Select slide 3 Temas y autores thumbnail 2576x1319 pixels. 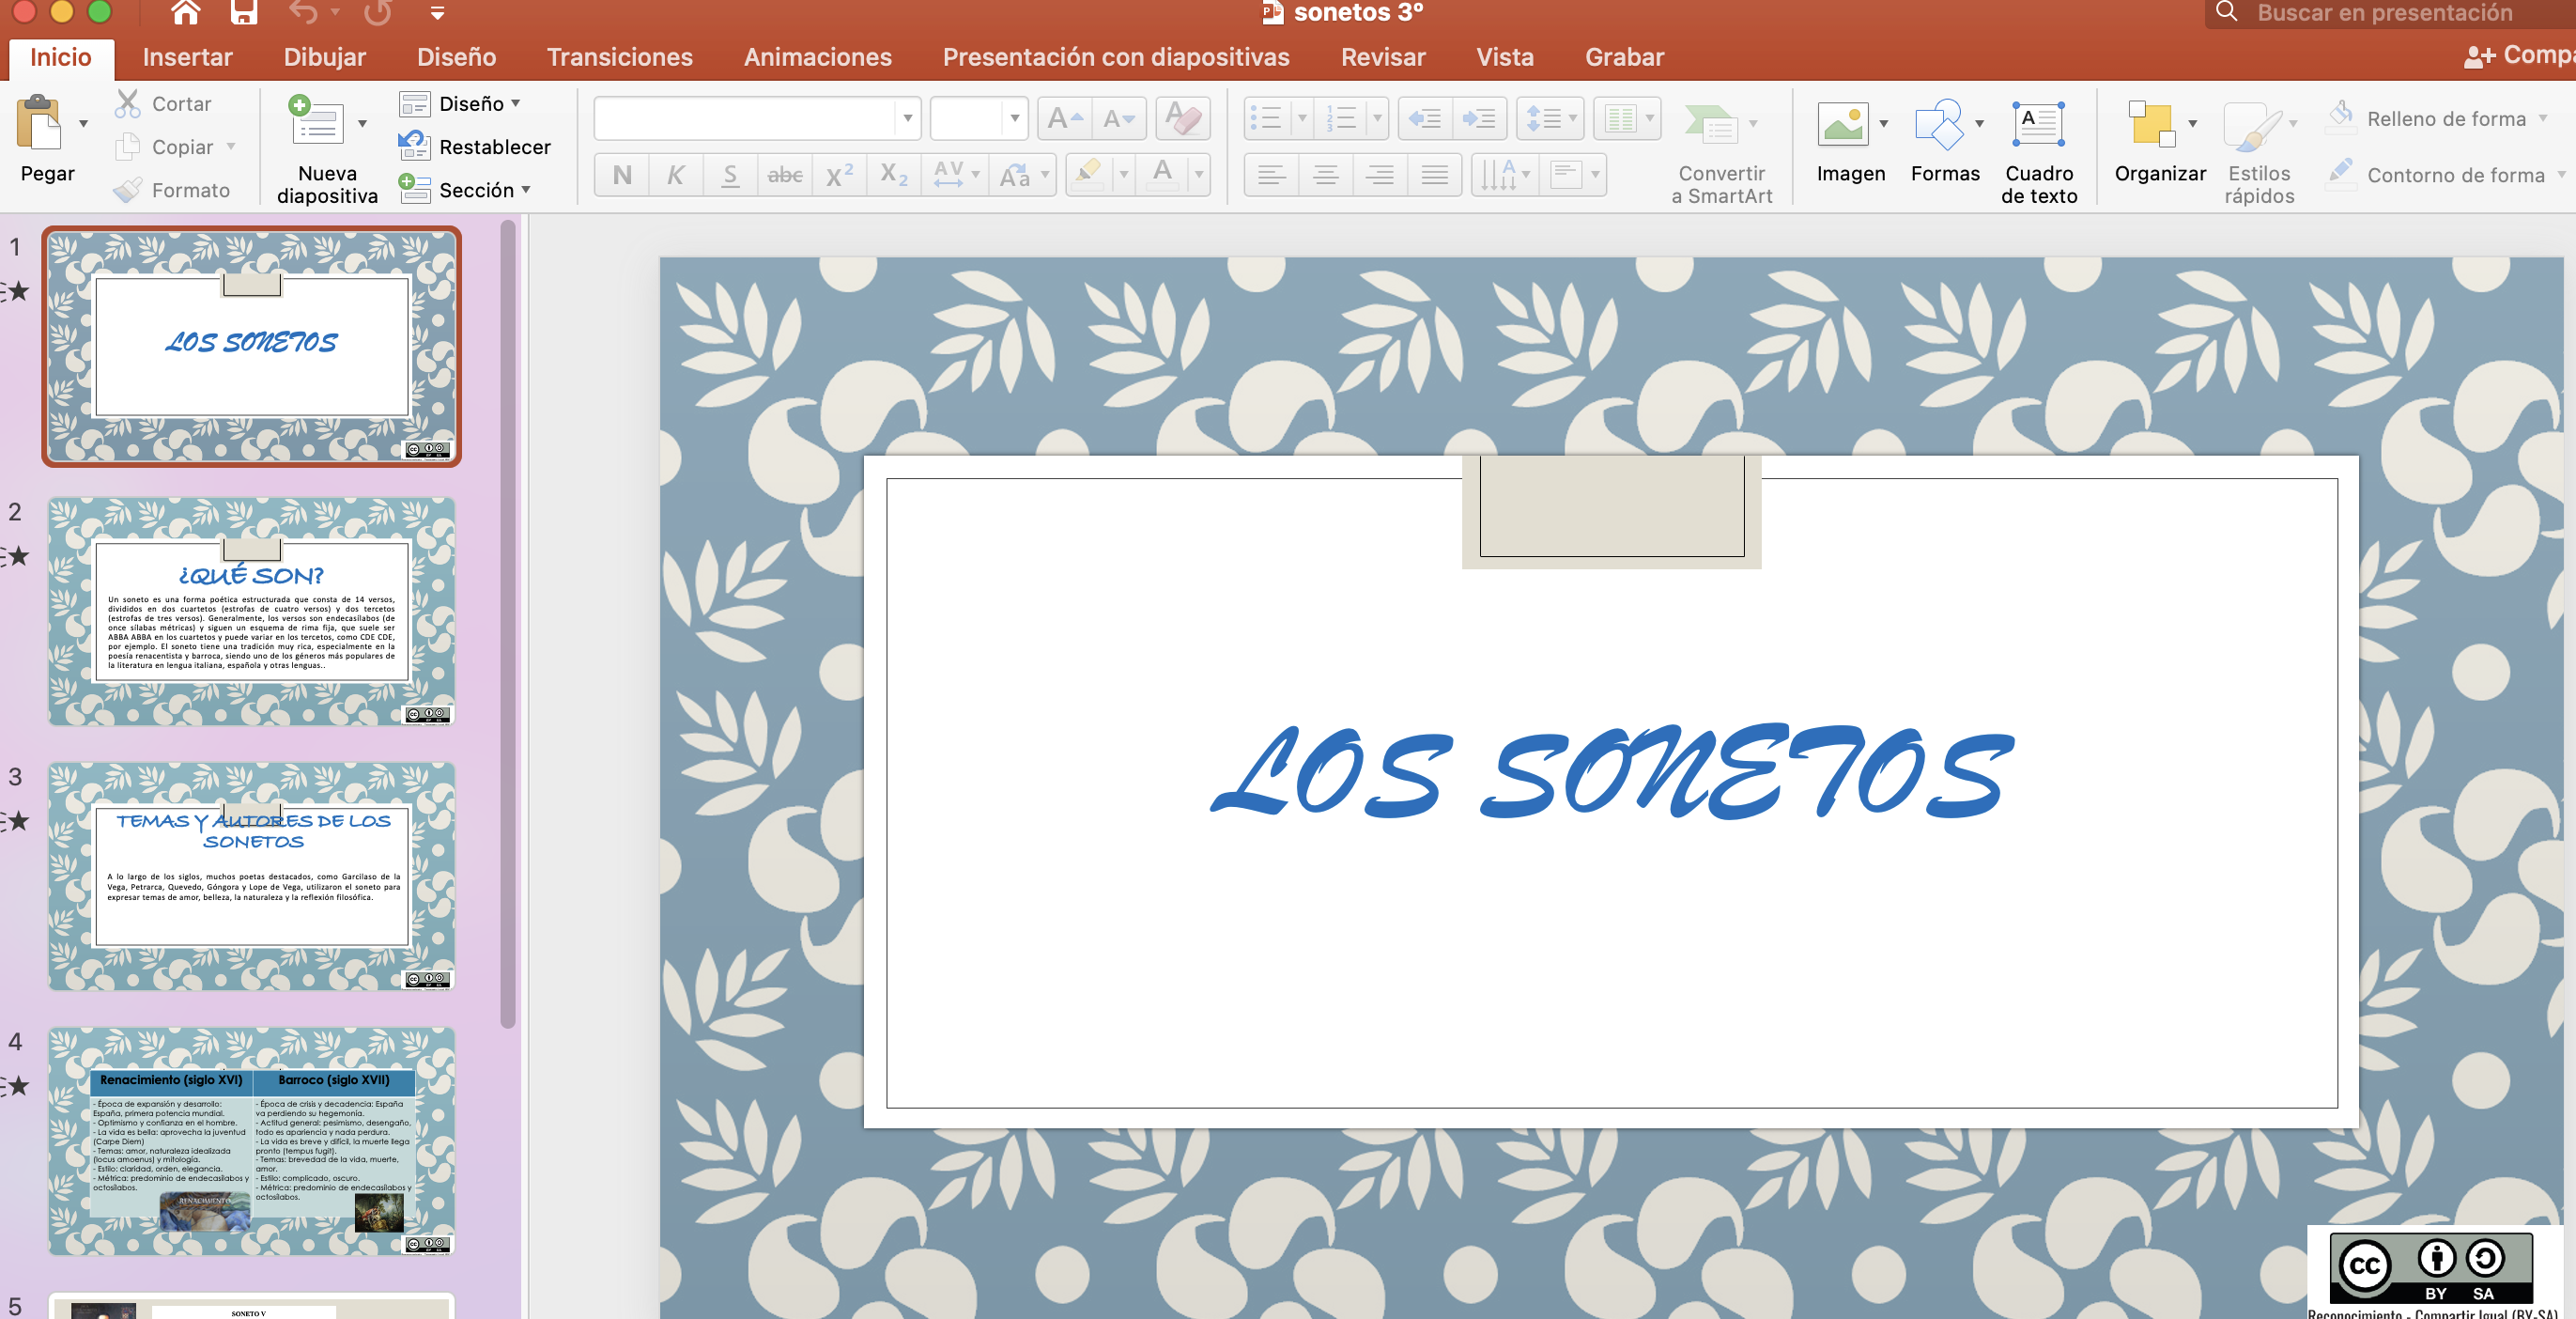[251, 876]
